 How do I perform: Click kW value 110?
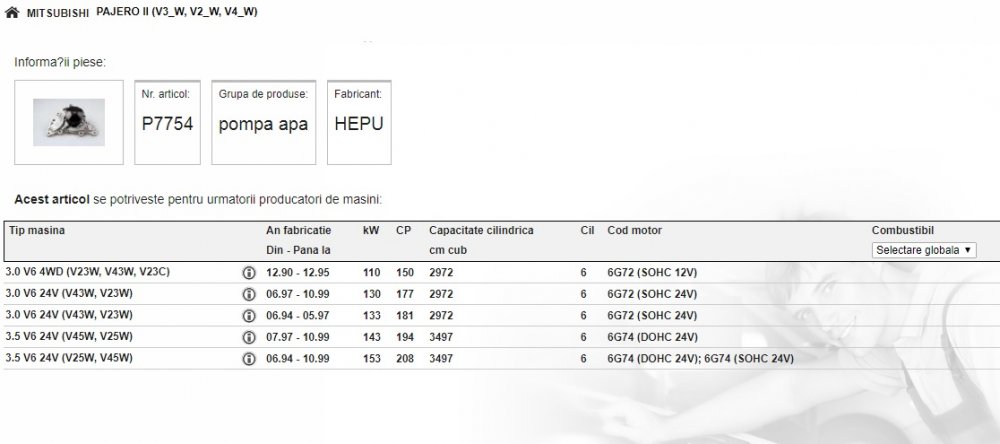(x=371, y=273)
